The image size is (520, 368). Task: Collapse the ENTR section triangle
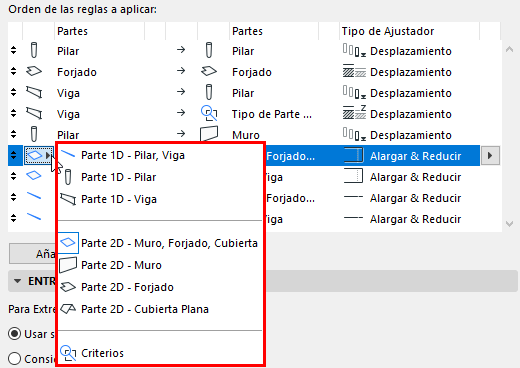tap(17, 281)
